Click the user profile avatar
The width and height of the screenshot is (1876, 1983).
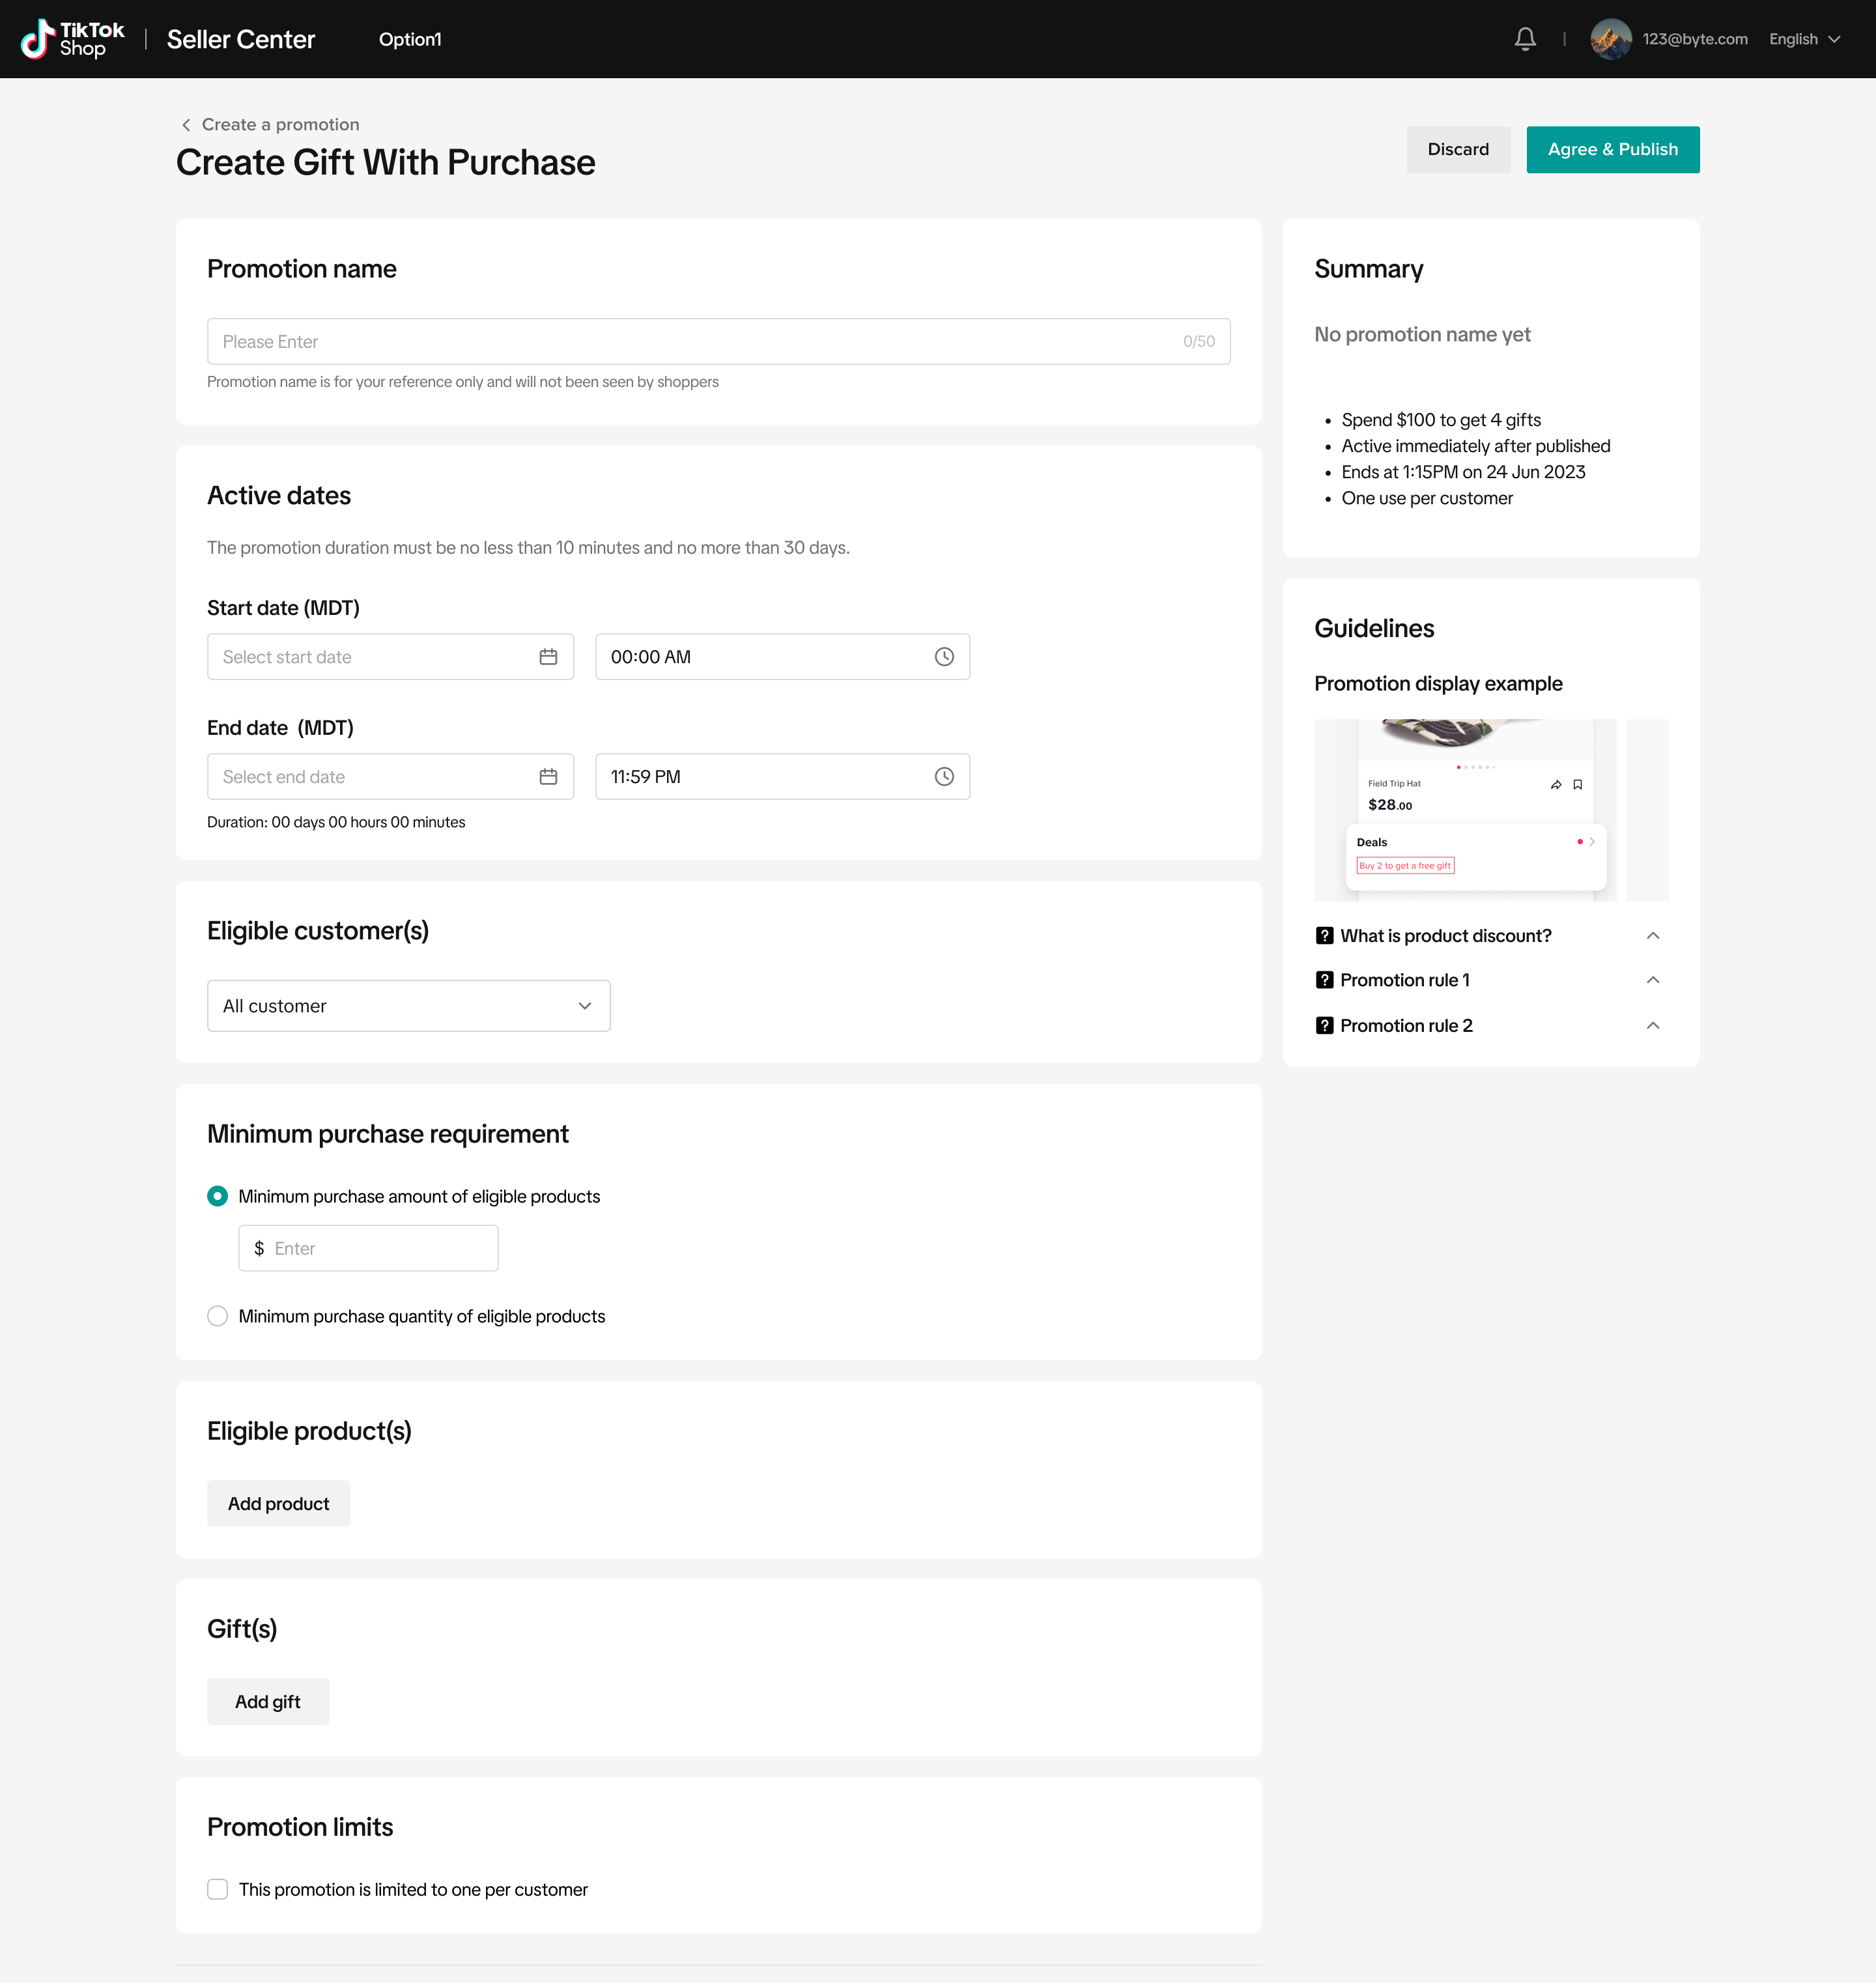[x=1610, y=39]
